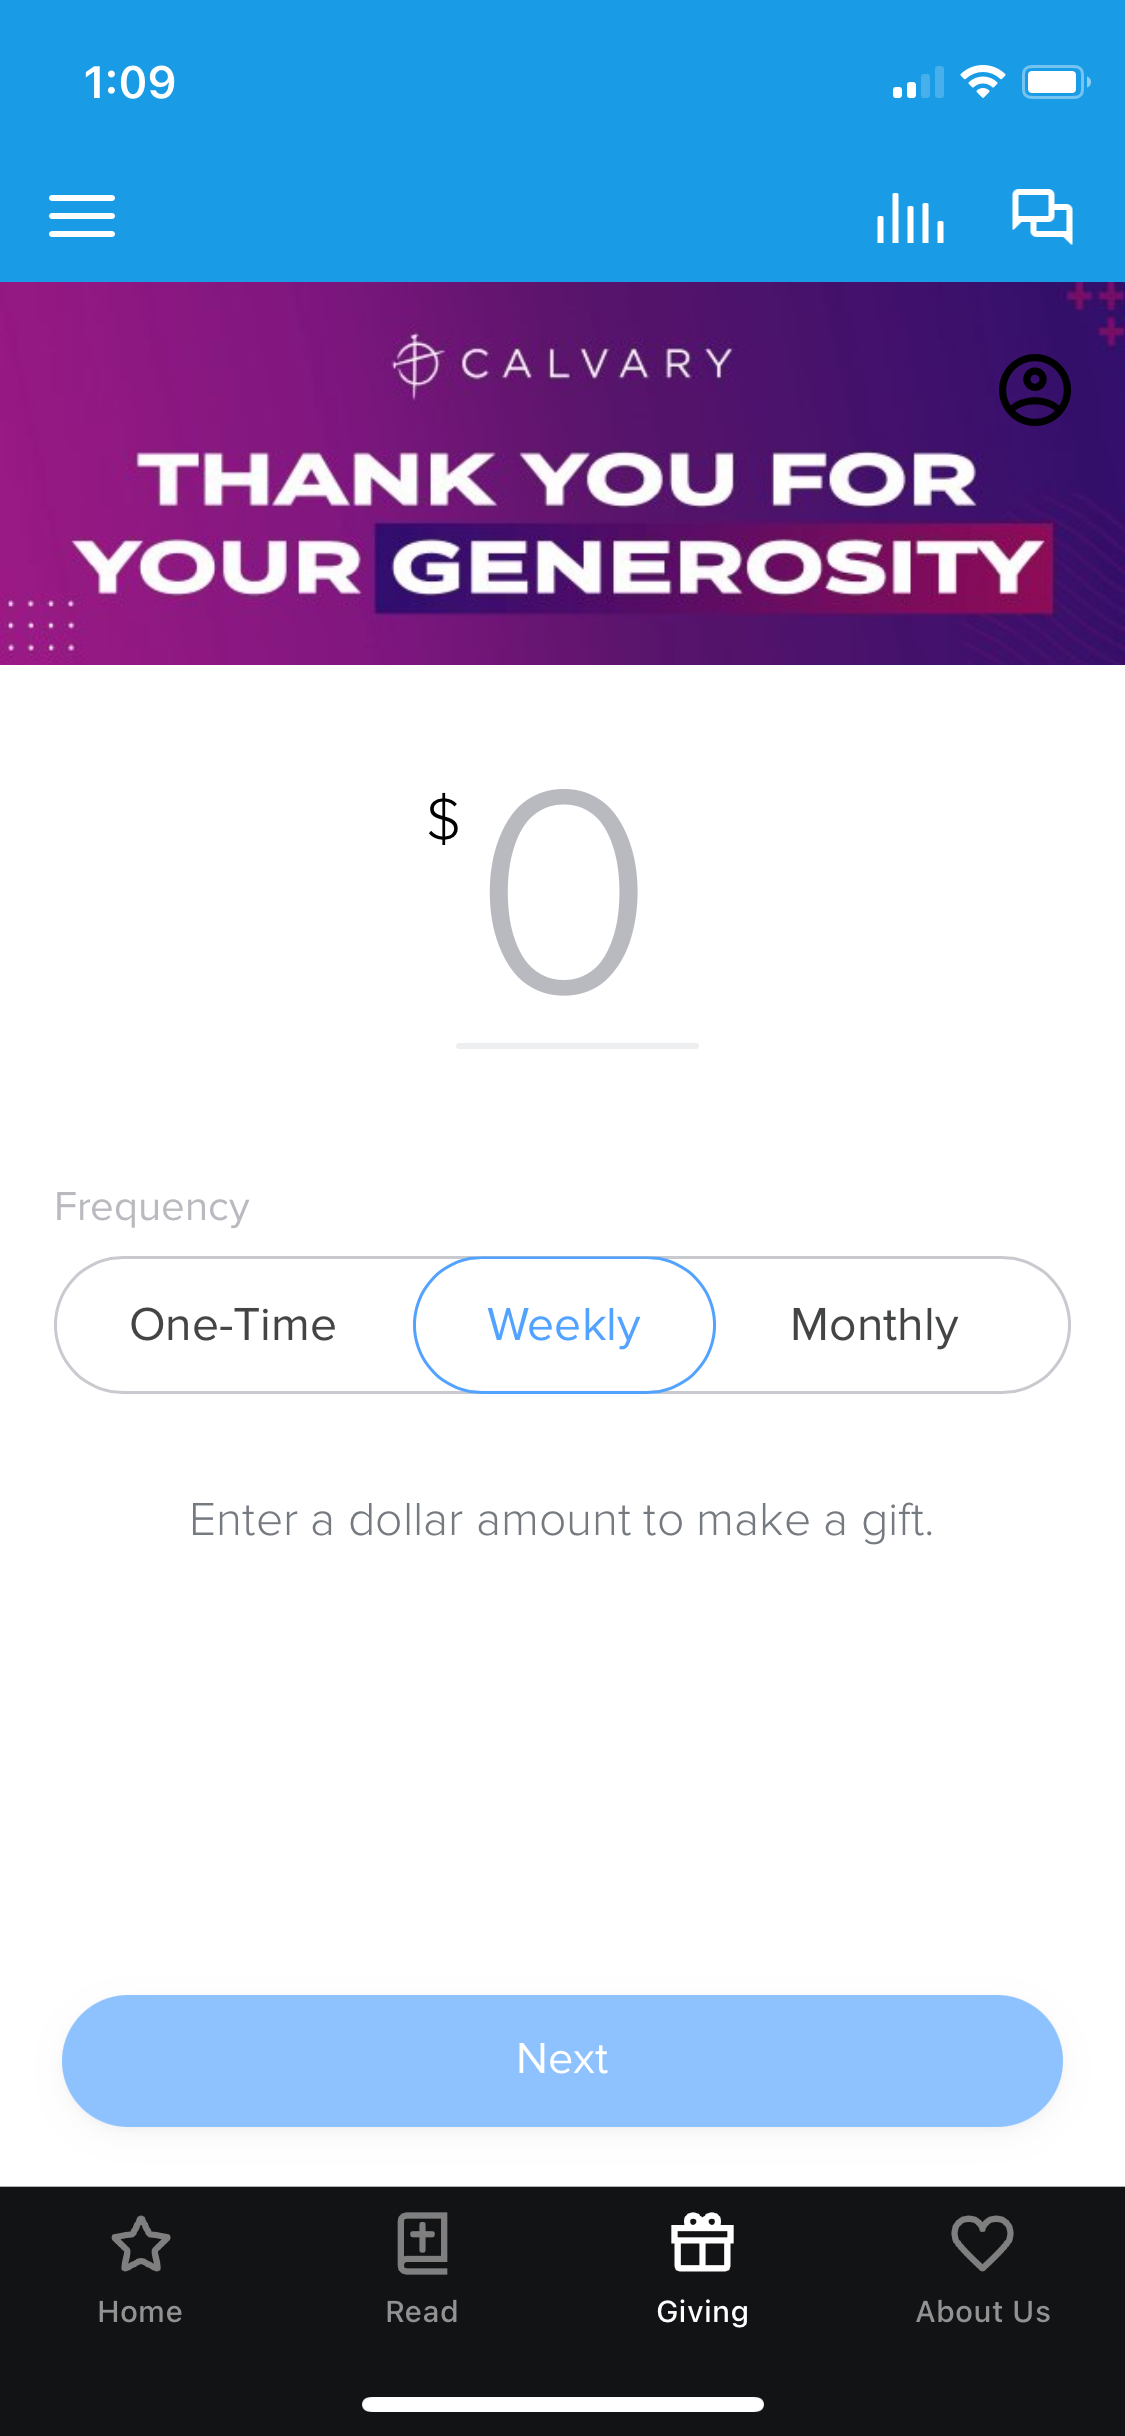The height and width of the screenshot is (2436, 1125).
Task: Tap the Calvary logo in banner
Action: tap(562, 363)
